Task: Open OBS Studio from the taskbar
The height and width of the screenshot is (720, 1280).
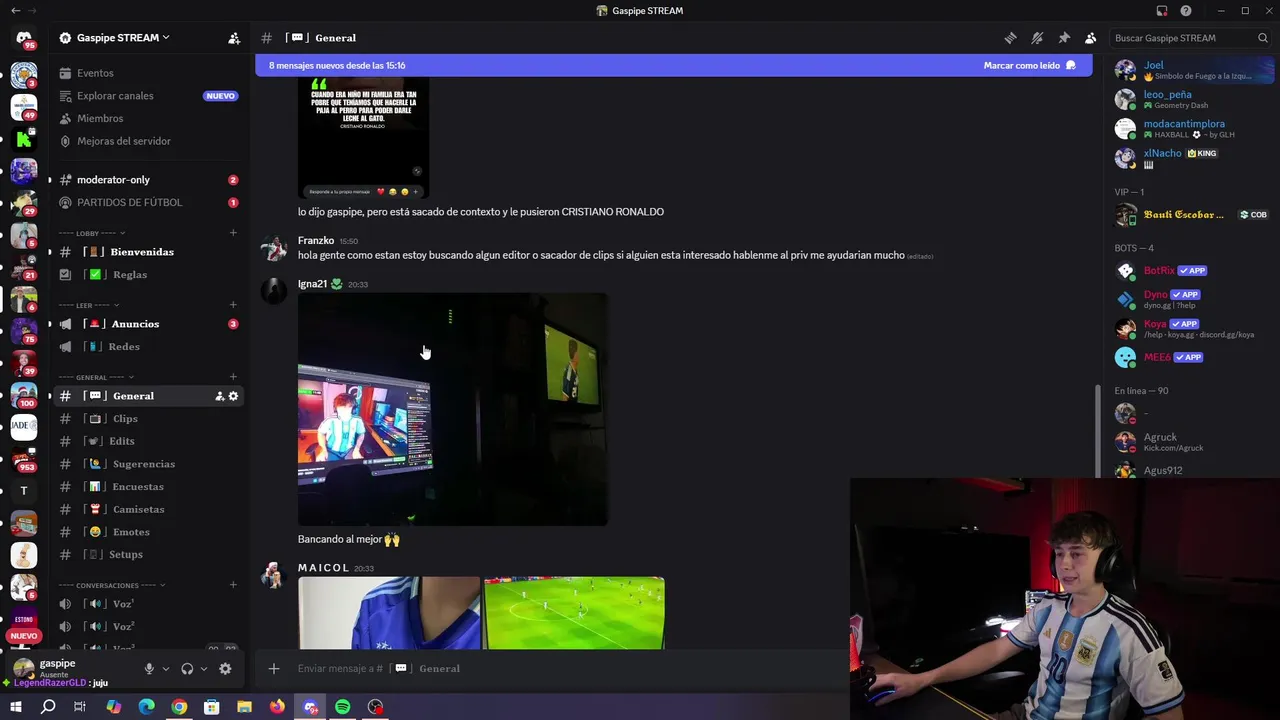Action: pos(376,707)
